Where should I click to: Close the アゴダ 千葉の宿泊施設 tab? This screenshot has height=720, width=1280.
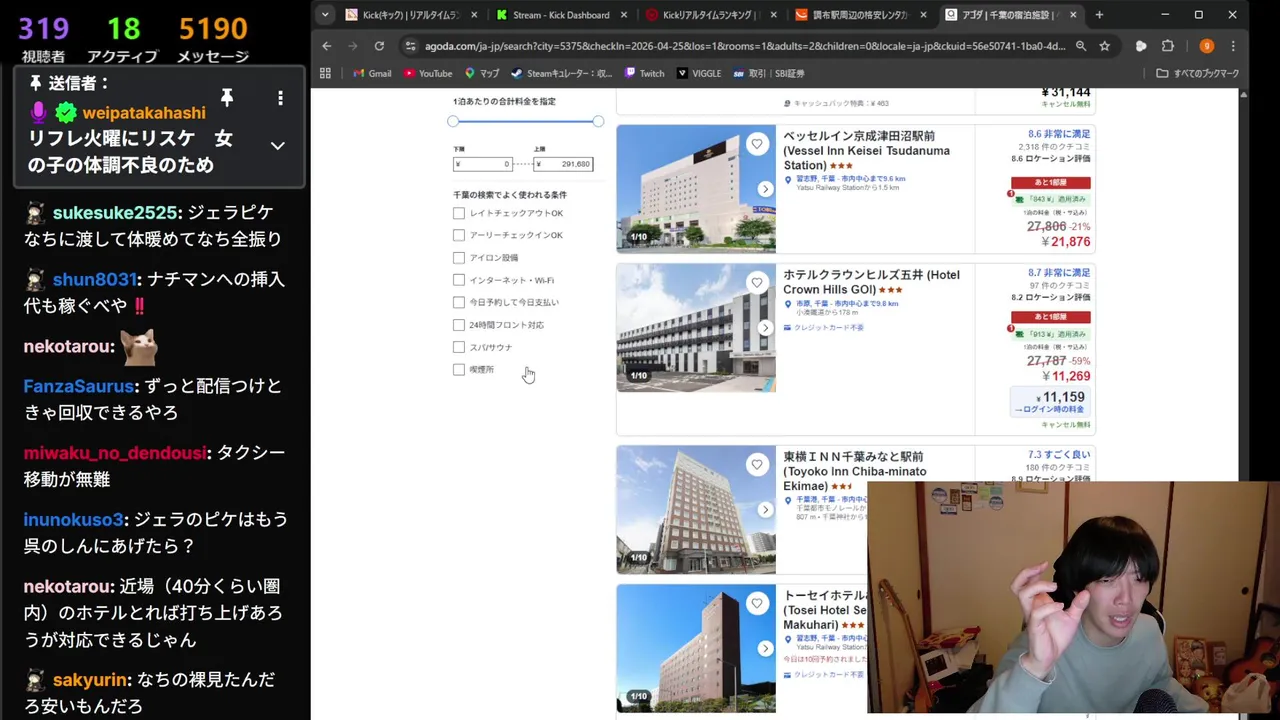pos(1074,15)
